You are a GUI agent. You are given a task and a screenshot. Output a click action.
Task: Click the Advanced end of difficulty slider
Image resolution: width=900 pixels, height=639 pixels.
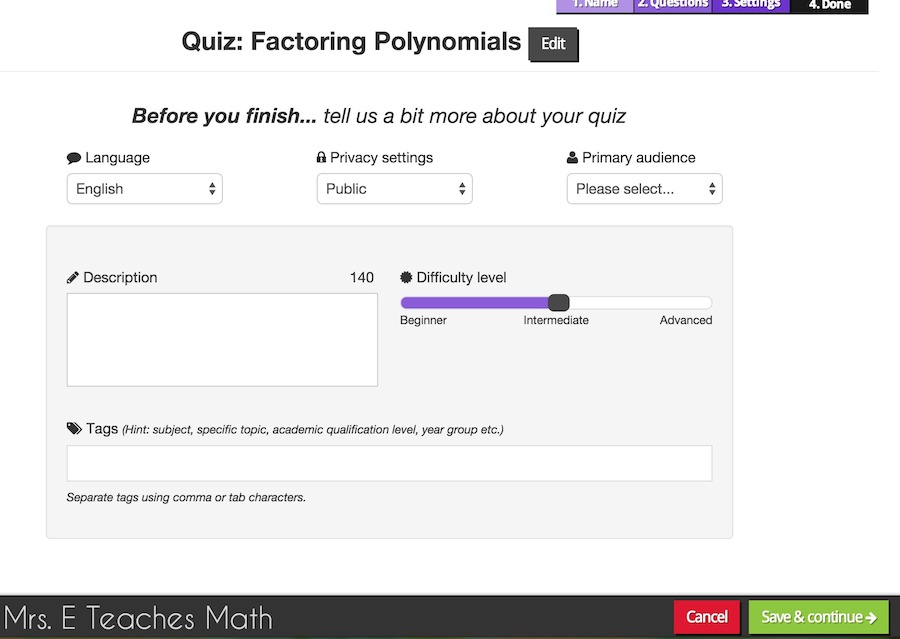click(x=704, y=303)
